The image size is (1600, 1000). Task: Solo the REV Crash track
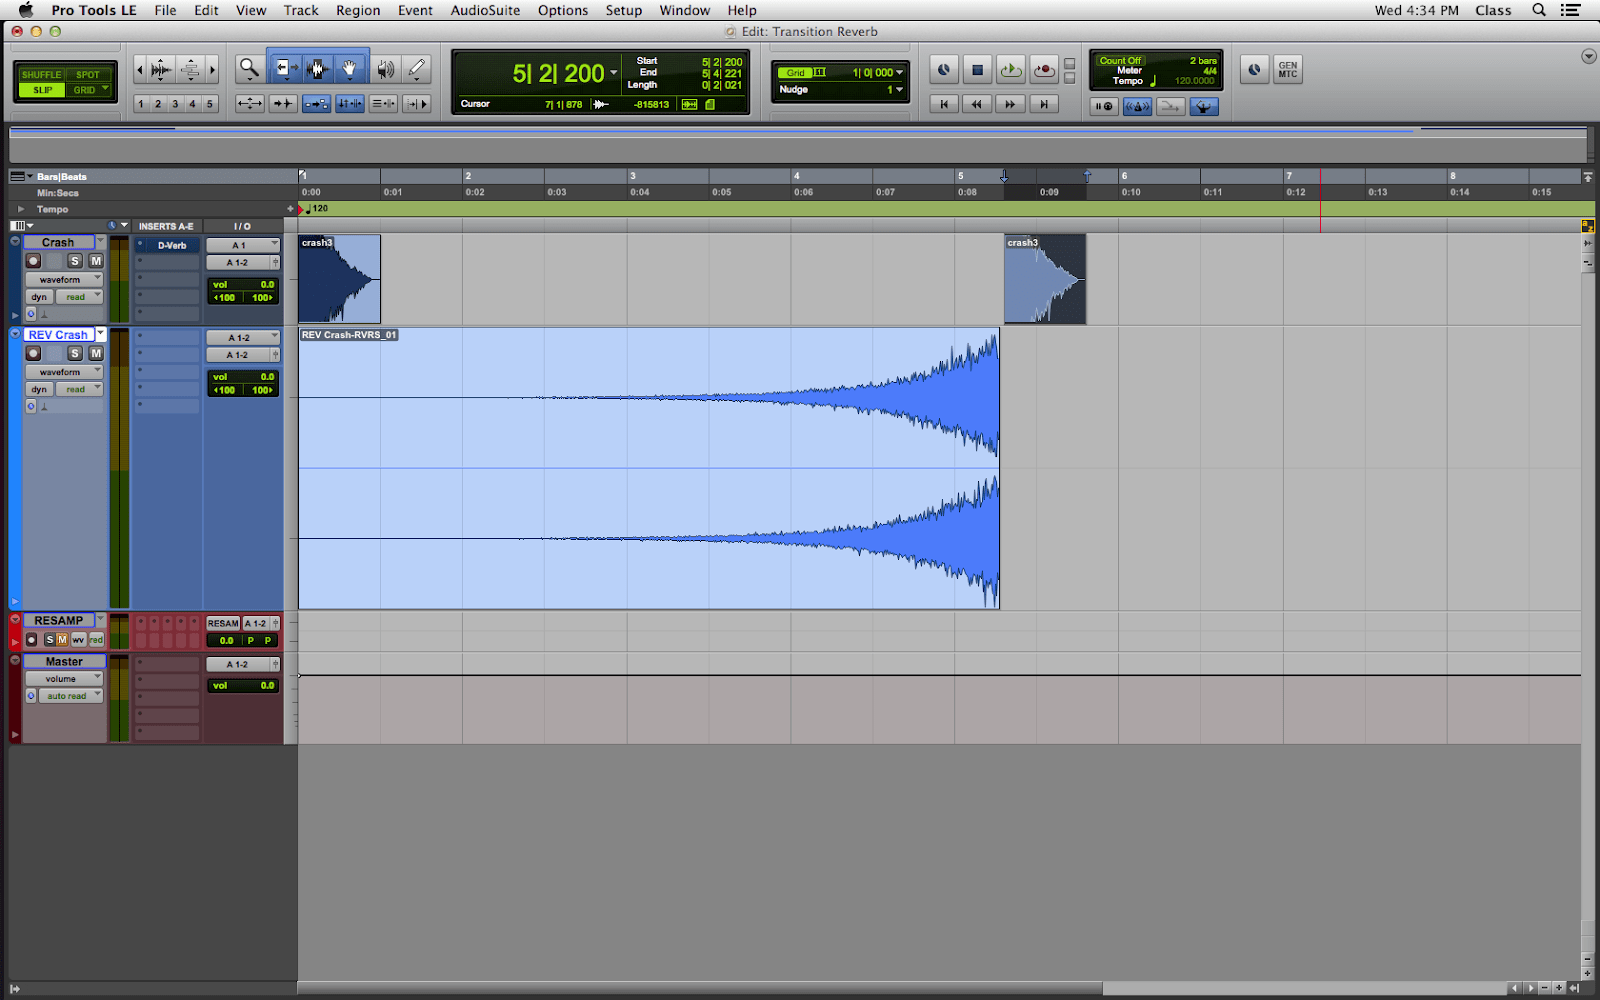click(75, 353)
